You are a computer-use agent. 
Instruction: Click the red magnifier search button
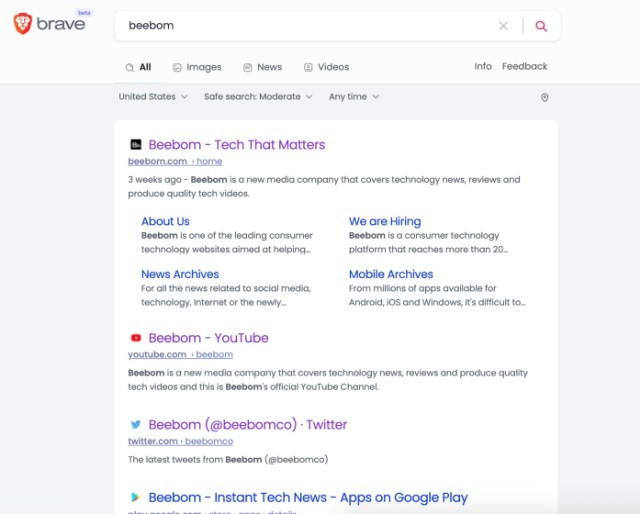pos(541,26)
